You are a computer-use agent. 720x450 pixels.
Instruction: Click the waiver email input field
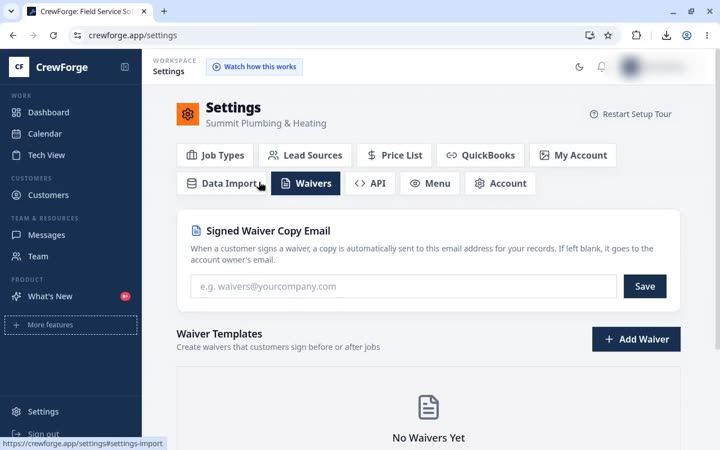point(404,287)
